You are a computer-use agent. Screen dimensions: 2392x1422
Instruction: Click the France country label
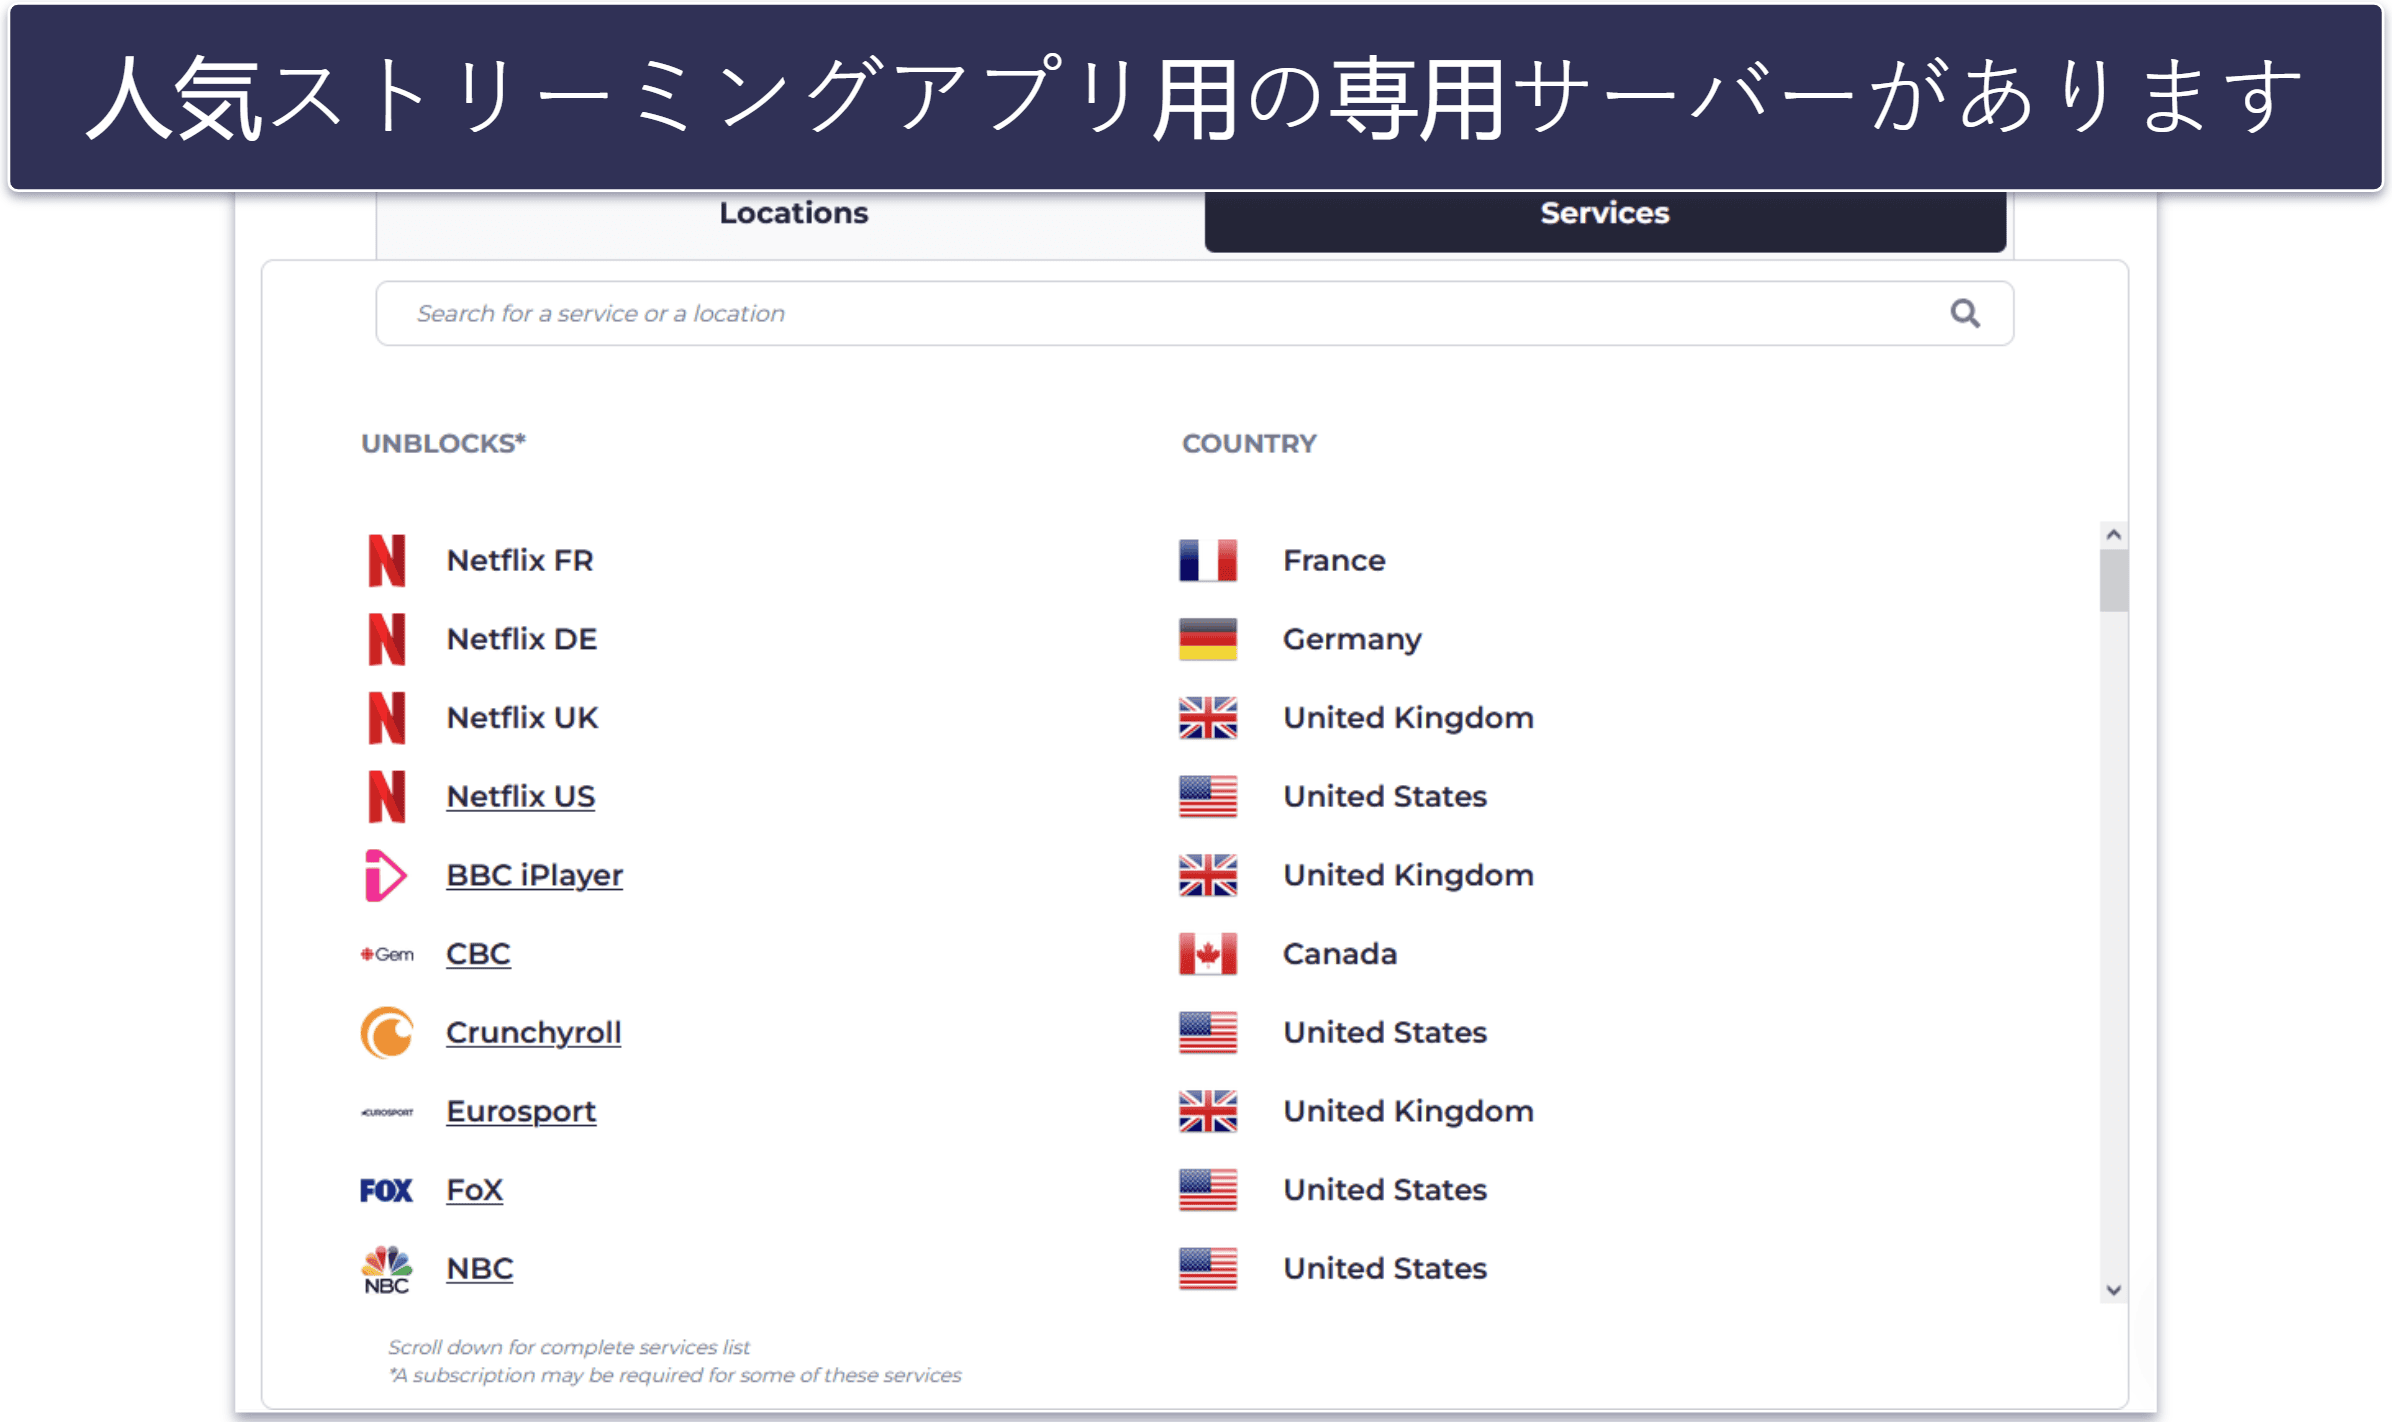(1334, 560)
